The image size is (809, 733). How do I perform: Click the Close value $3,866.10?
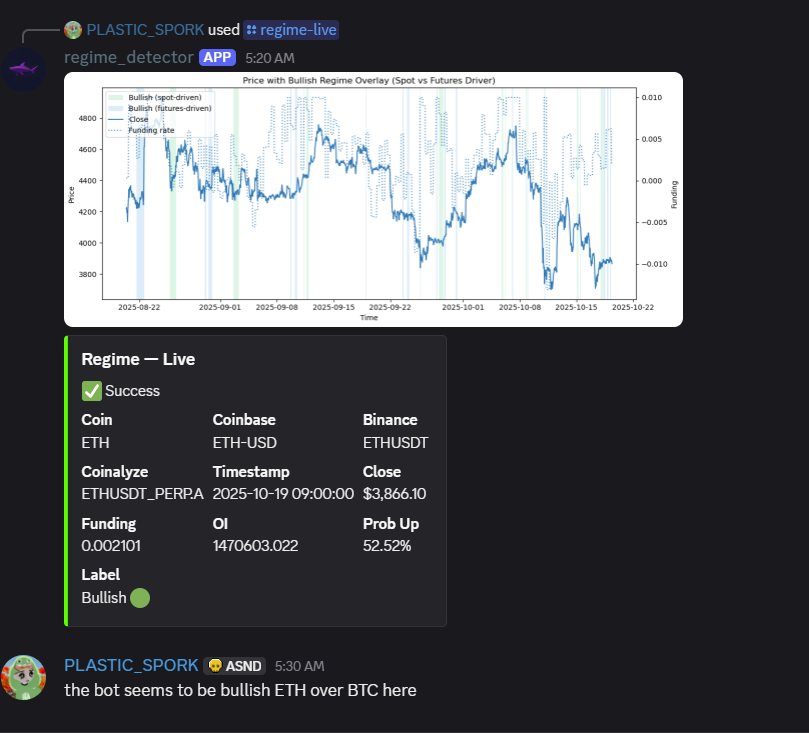(394, 494)
